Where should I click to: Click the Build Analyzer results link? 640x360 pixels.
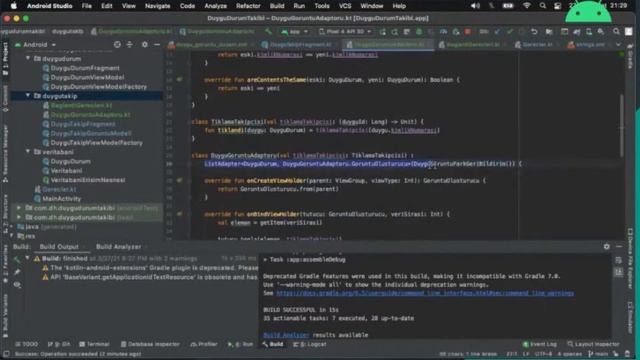(286, 335)
